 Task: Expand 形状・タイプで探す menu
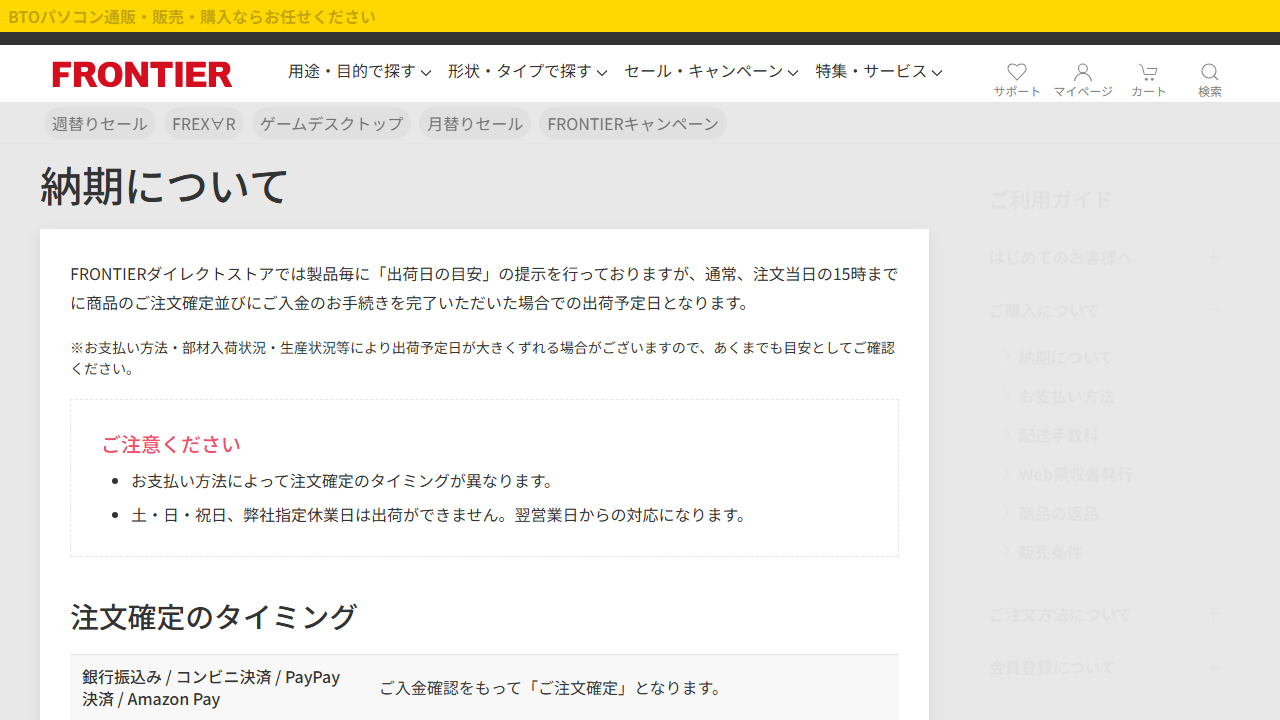528,72
